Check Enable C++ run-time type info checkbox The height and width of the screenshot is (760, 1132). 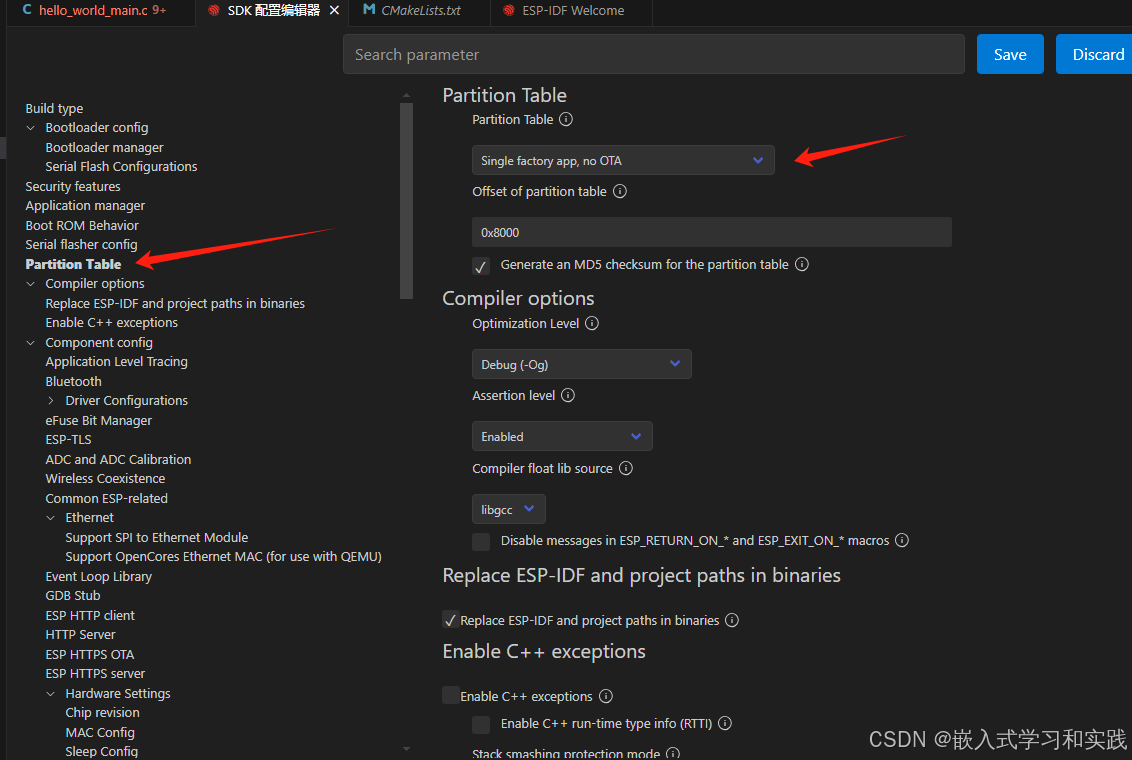click(481, 724)
